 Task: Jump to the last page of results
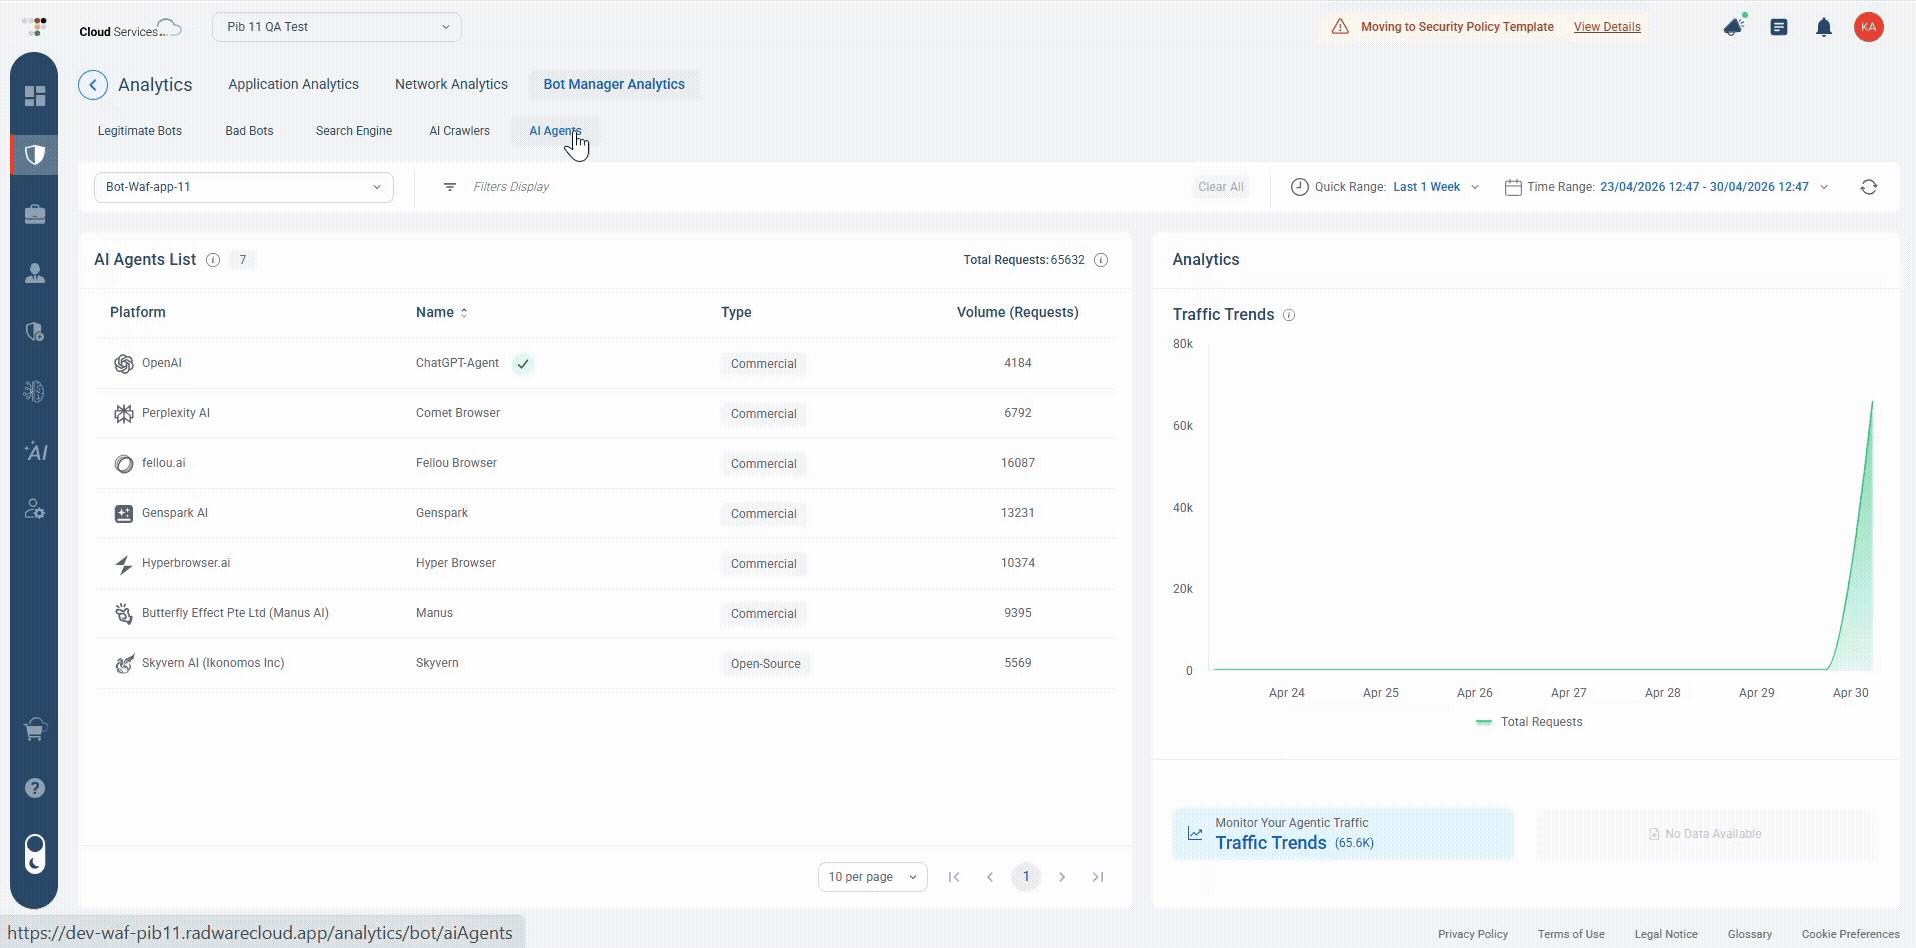coord(1098,877)
